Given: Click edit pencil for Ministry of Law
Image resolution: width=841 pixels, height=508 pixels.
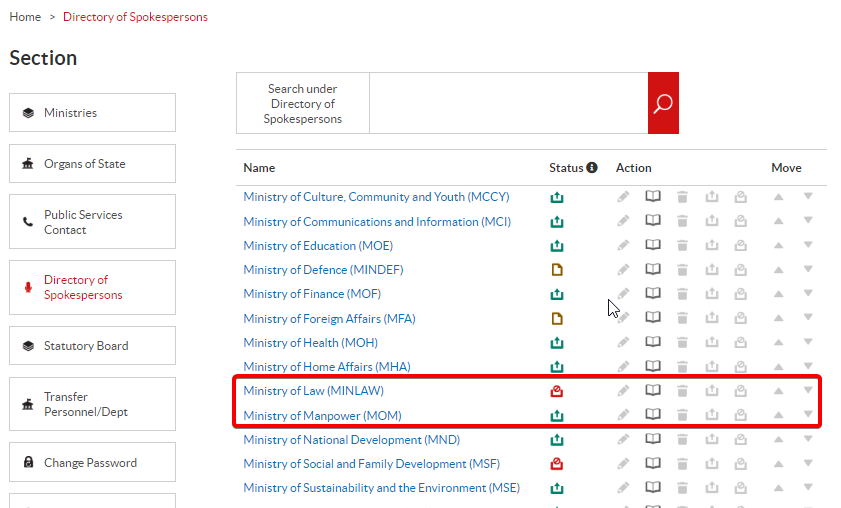Looking at the screenshot, I should [x=623, y=391].
